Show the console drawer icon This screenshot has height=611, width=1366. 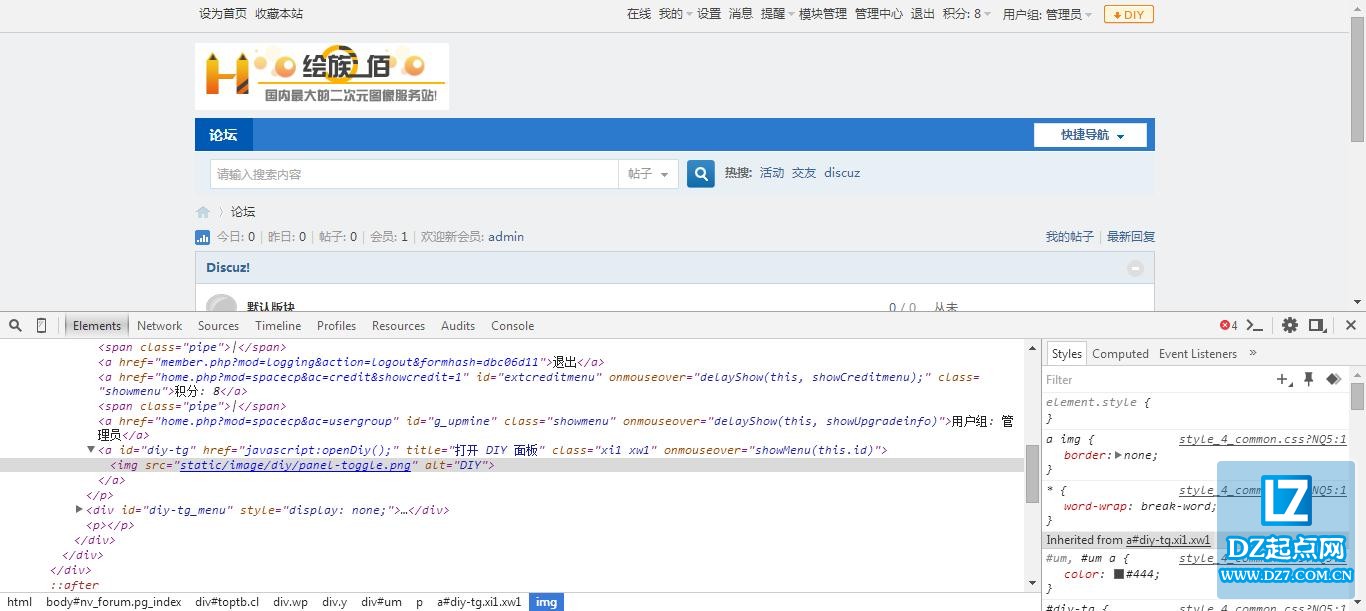pyautogui.click(x=1254, y=325)
